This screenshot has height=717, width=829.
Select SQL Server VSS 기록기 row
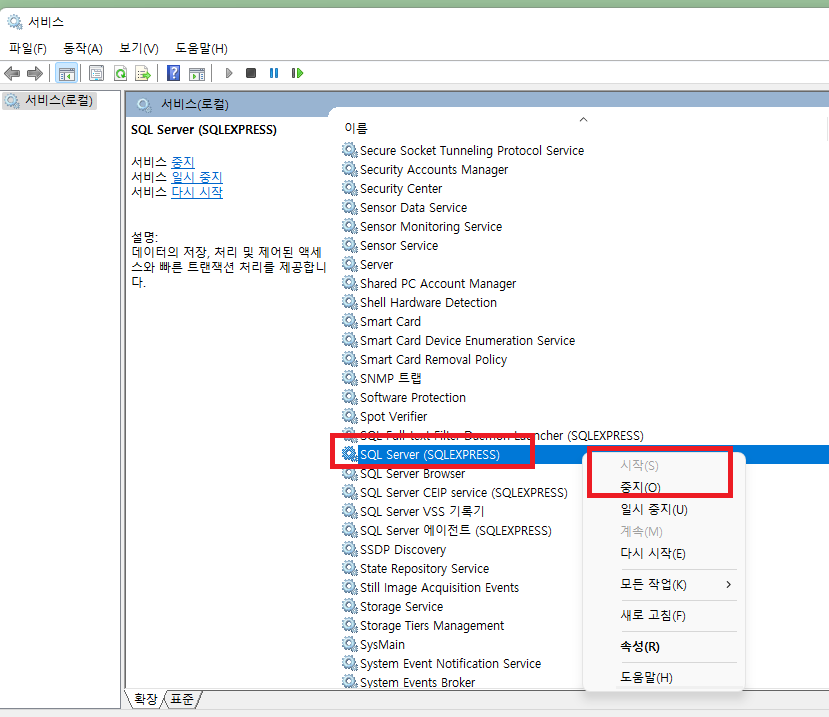[421, 512]
